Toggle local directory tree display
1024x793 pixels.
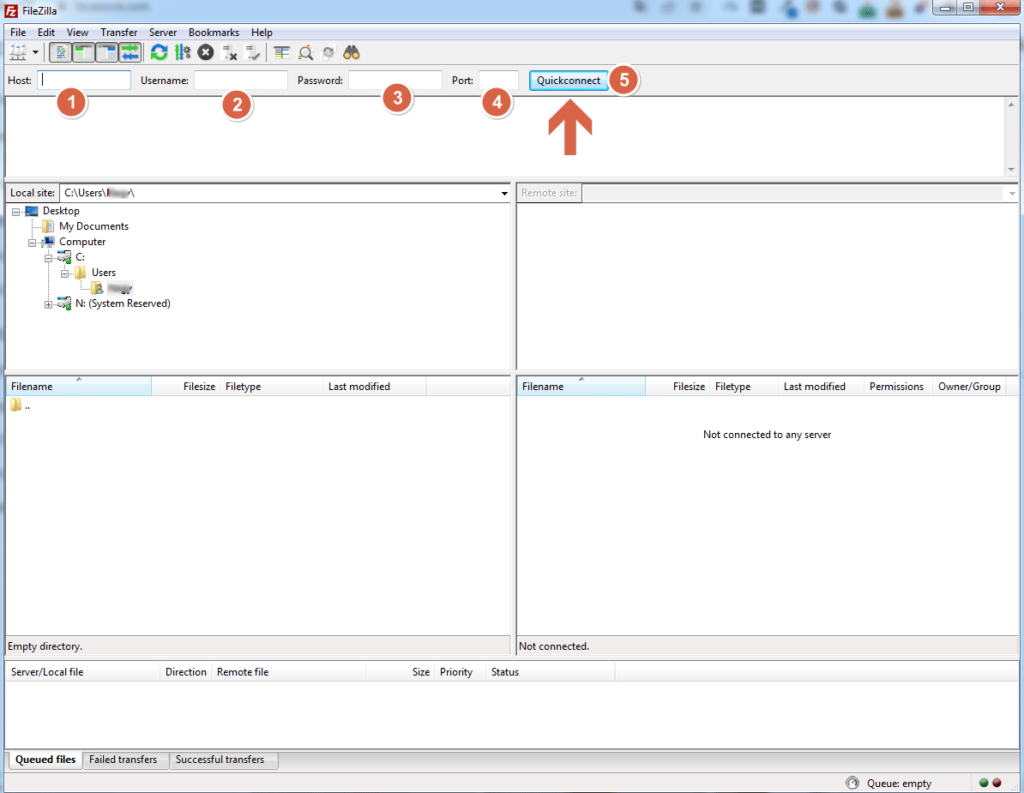[84, 52]
